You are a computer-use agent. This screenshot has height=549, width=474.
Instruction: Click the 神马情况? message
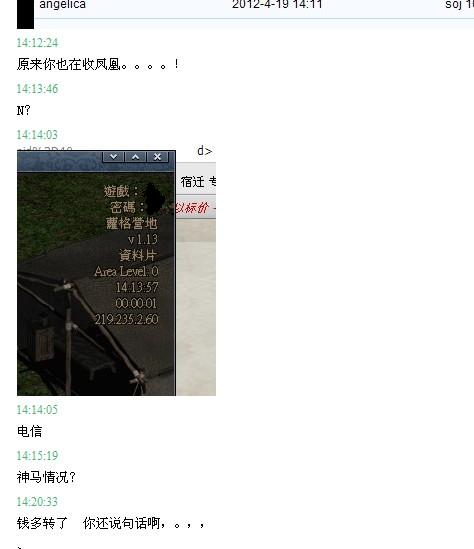(46, 477)
